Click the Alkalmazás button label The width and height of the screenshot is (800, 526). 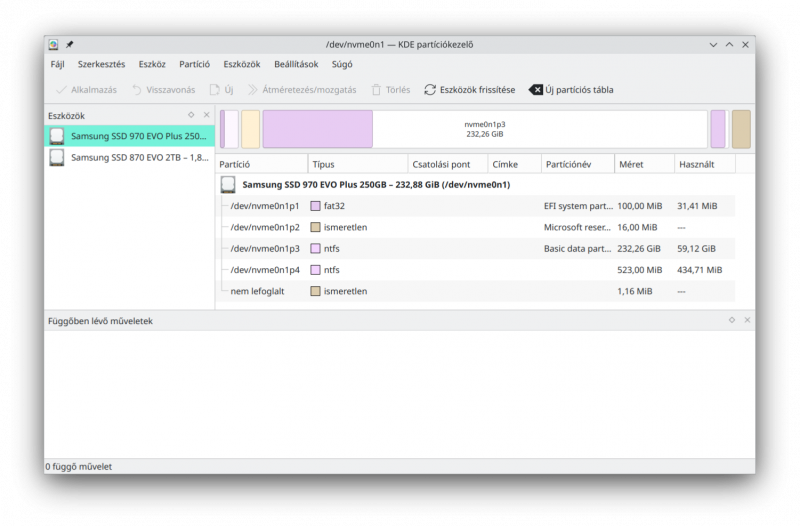(x=94, y=90)
